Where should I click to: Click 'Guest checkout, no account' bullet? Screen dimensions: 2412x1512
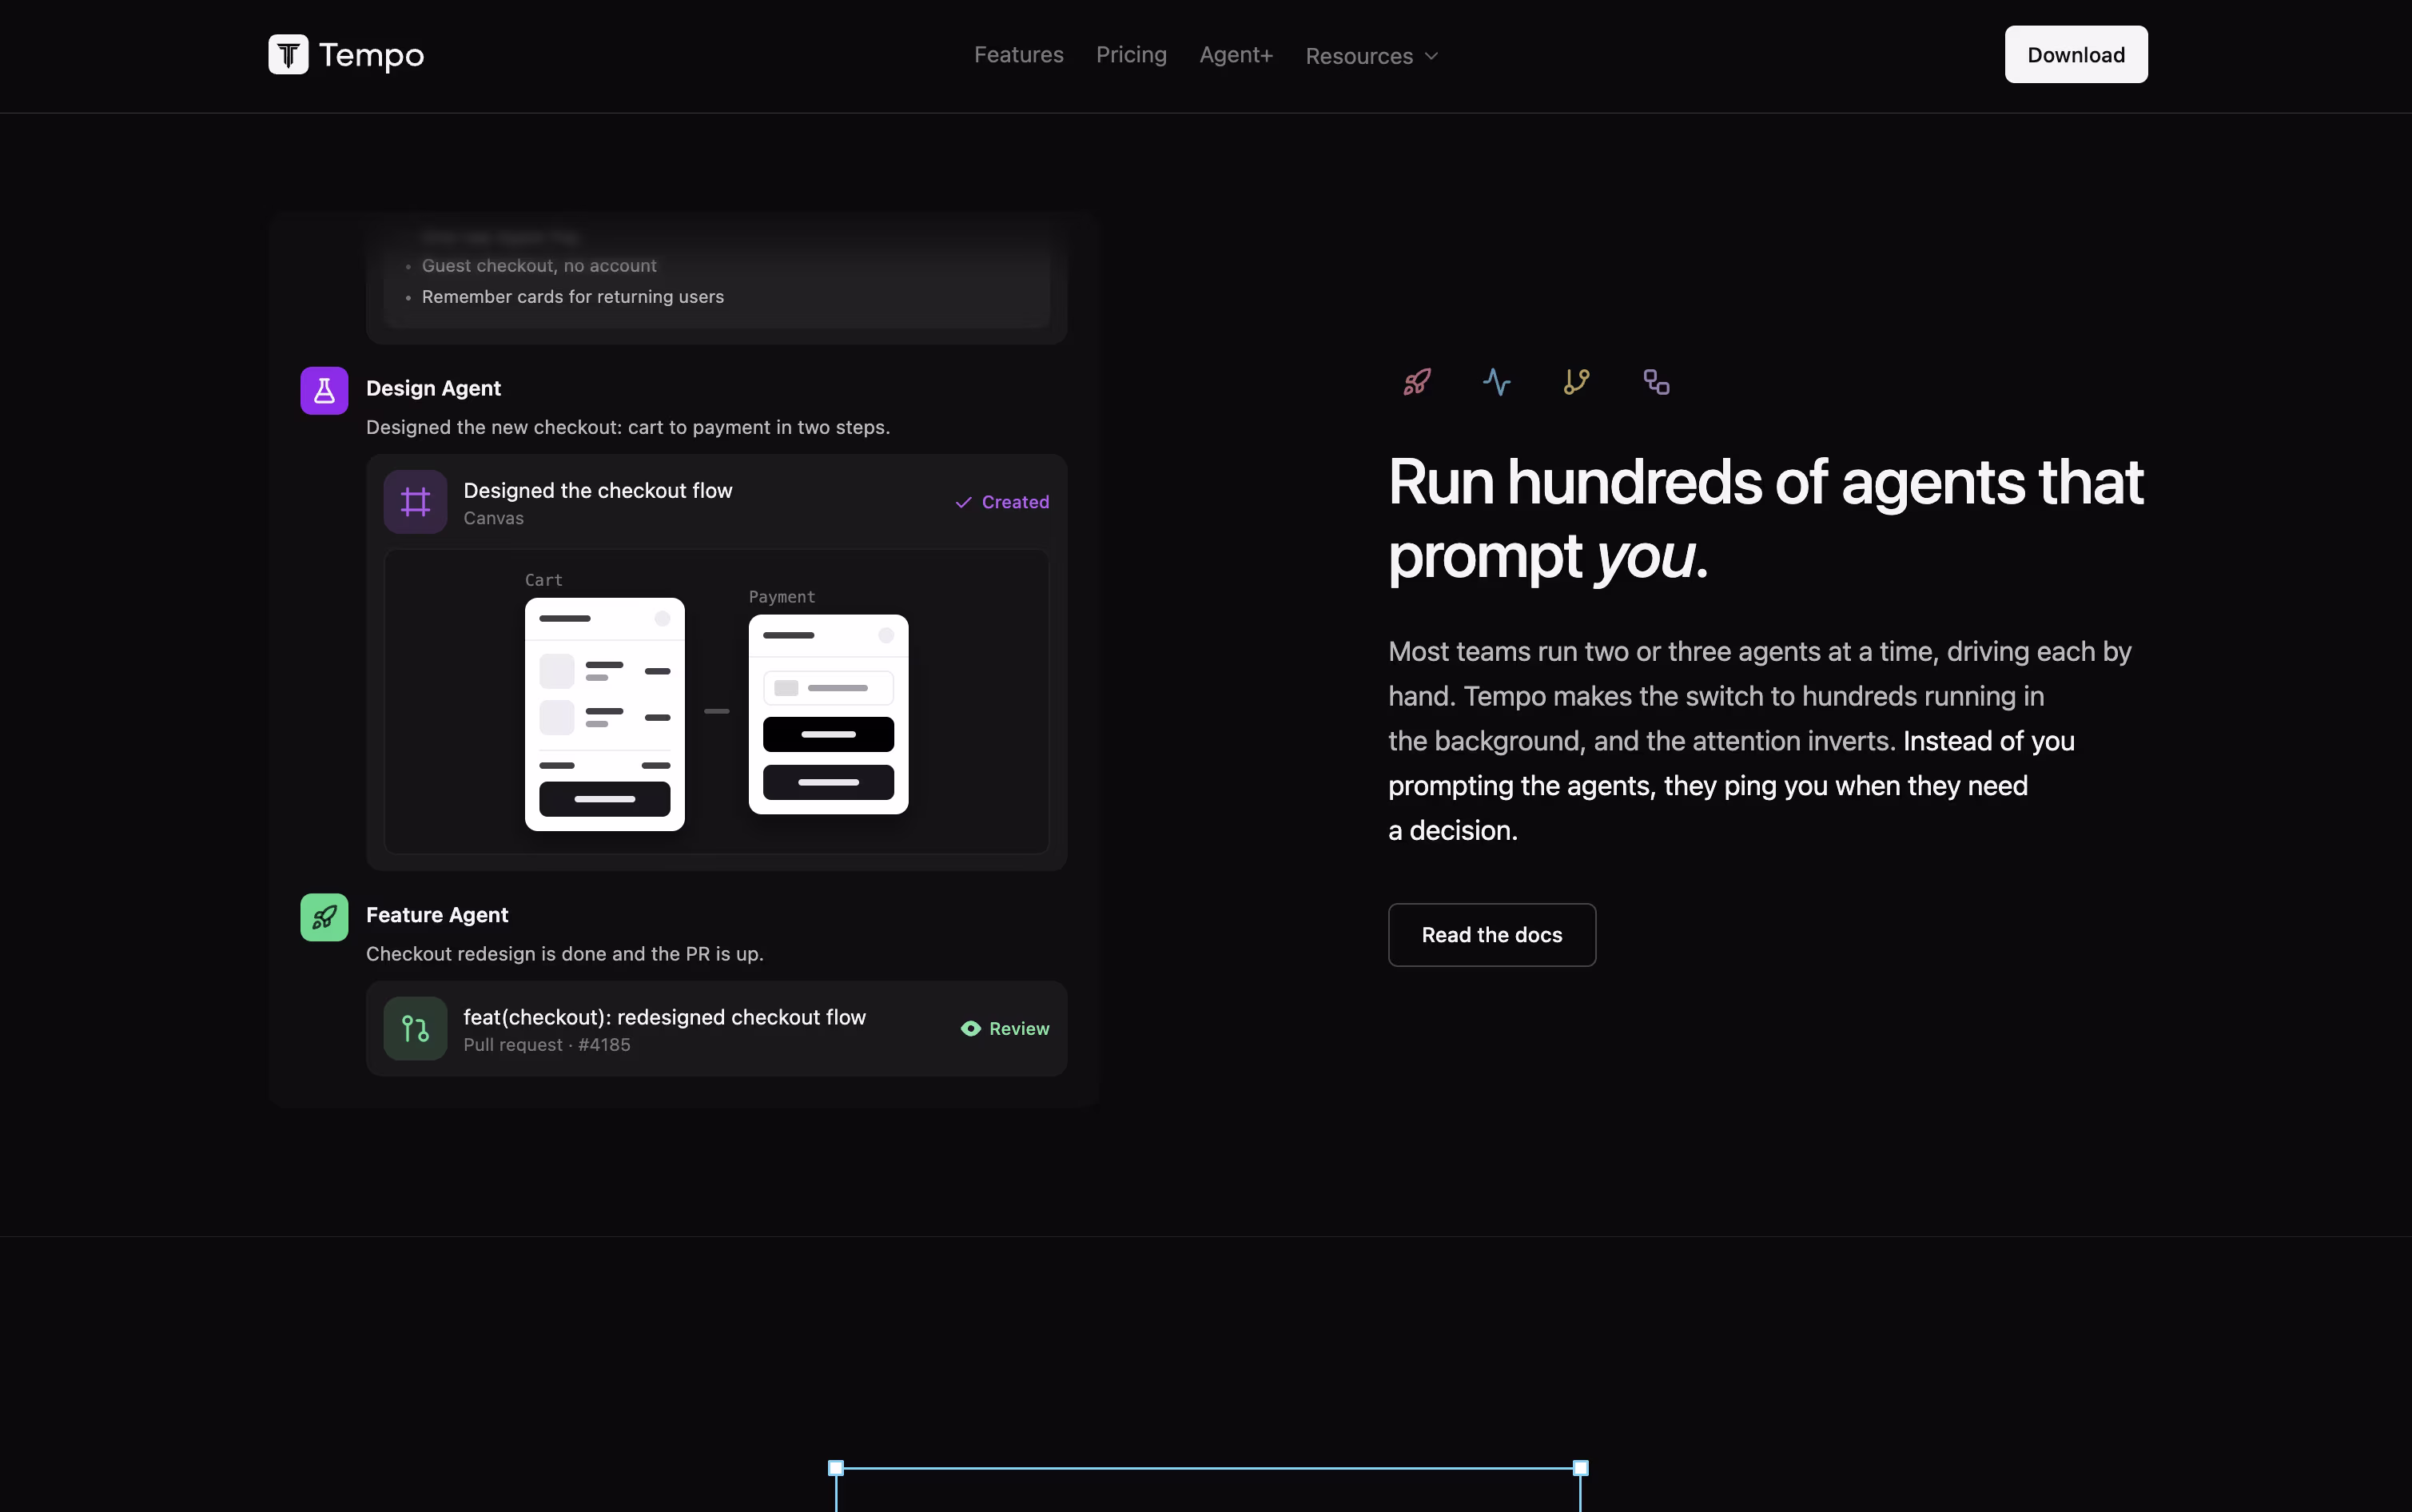pos(539,266)
